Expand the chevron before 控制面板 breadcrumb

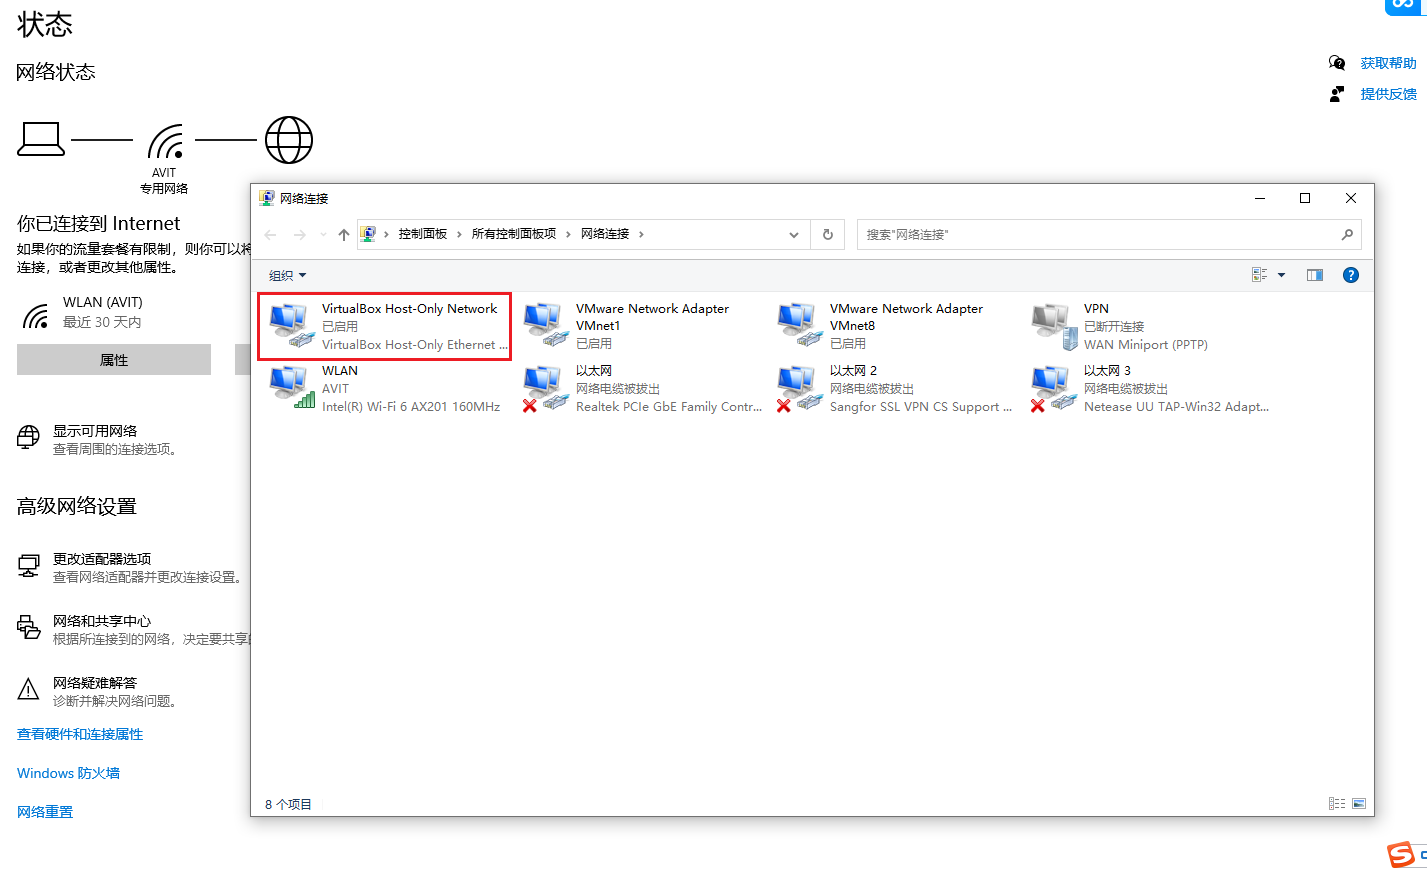pos(386,234)
